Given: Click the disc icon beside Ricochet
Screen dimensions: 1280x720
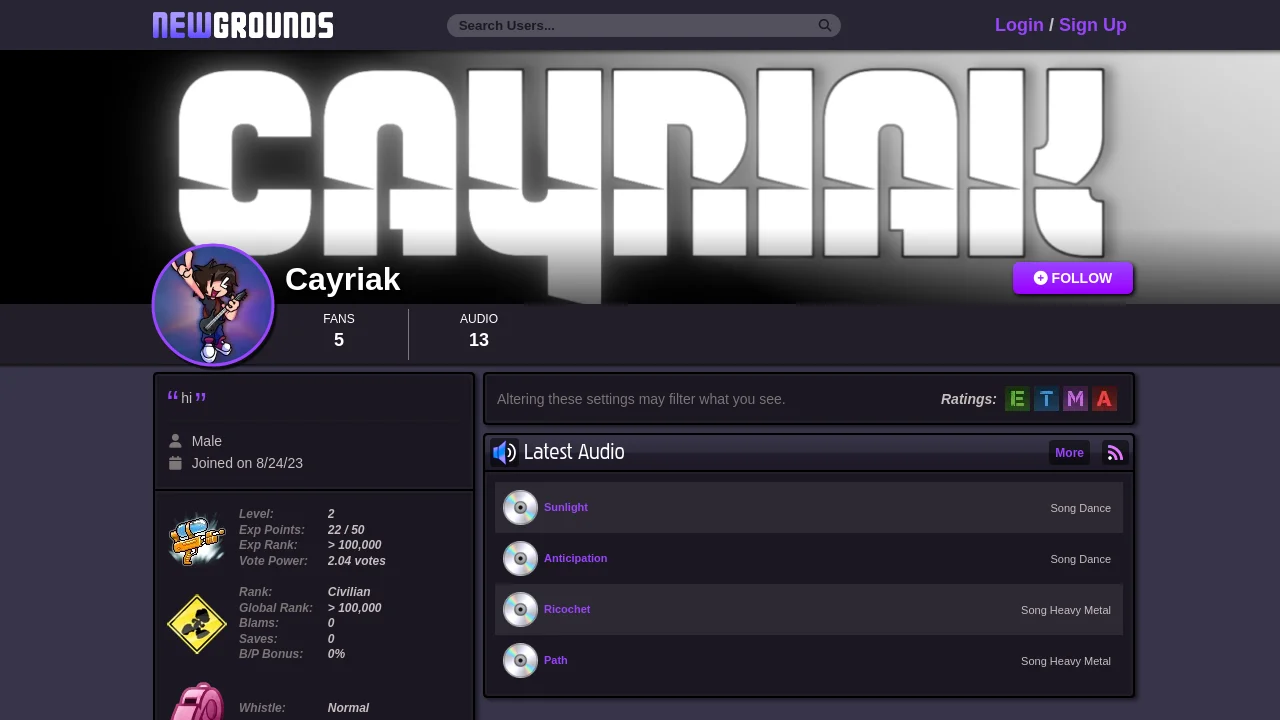Looking at the screenshot, I should point(520,609).
